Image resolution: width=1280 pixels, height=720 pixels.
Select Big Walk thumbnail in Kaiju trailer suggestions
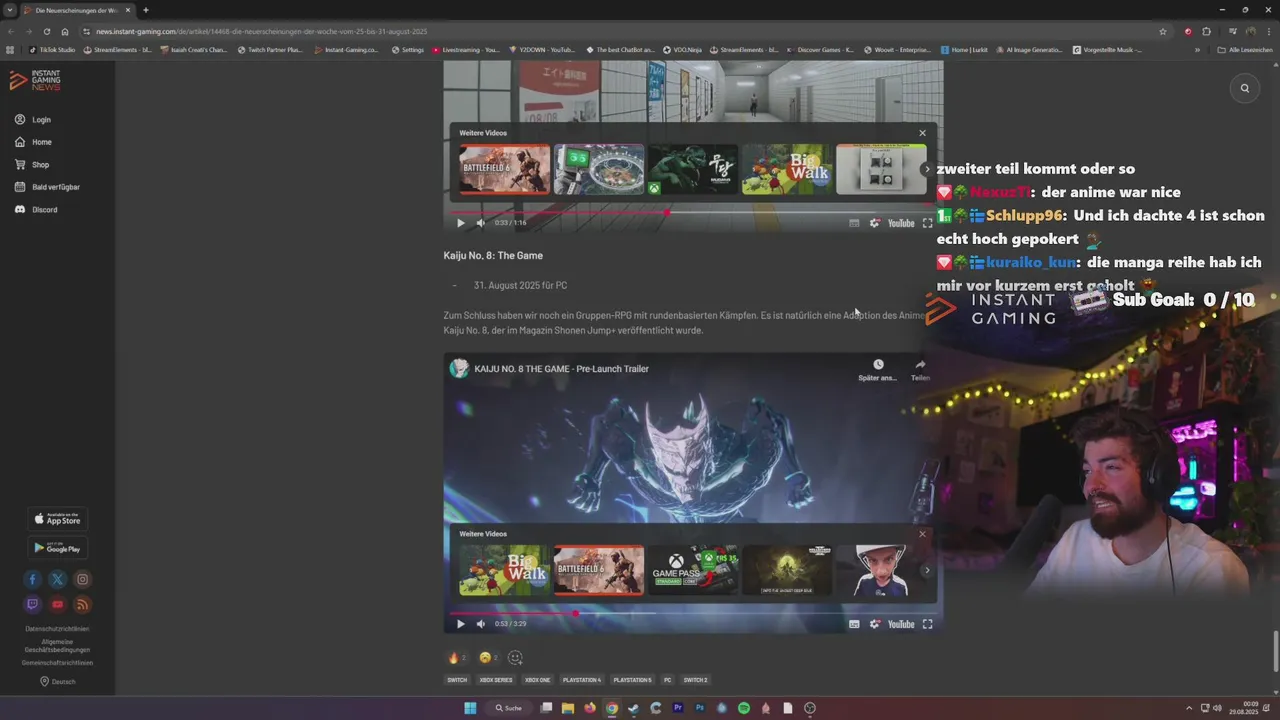click(504, 570)
